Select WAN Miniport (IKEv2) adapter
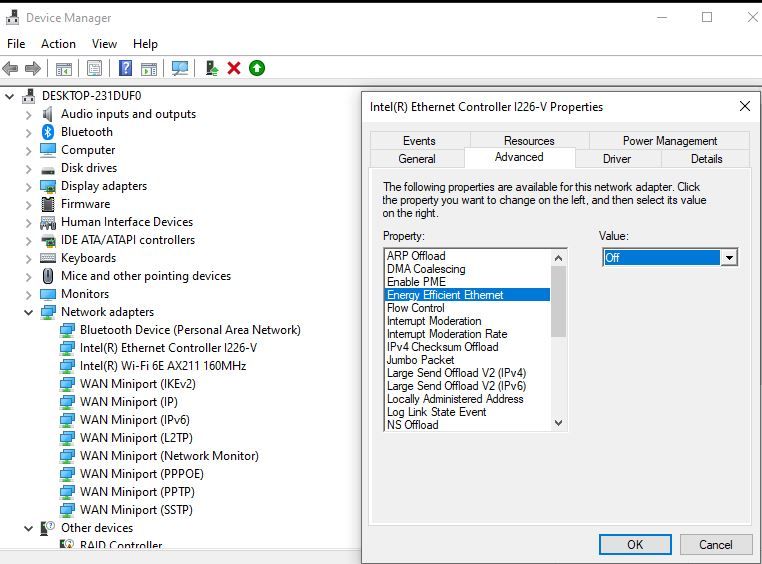Viewport: 762px width, 564px height. point(138,384)
